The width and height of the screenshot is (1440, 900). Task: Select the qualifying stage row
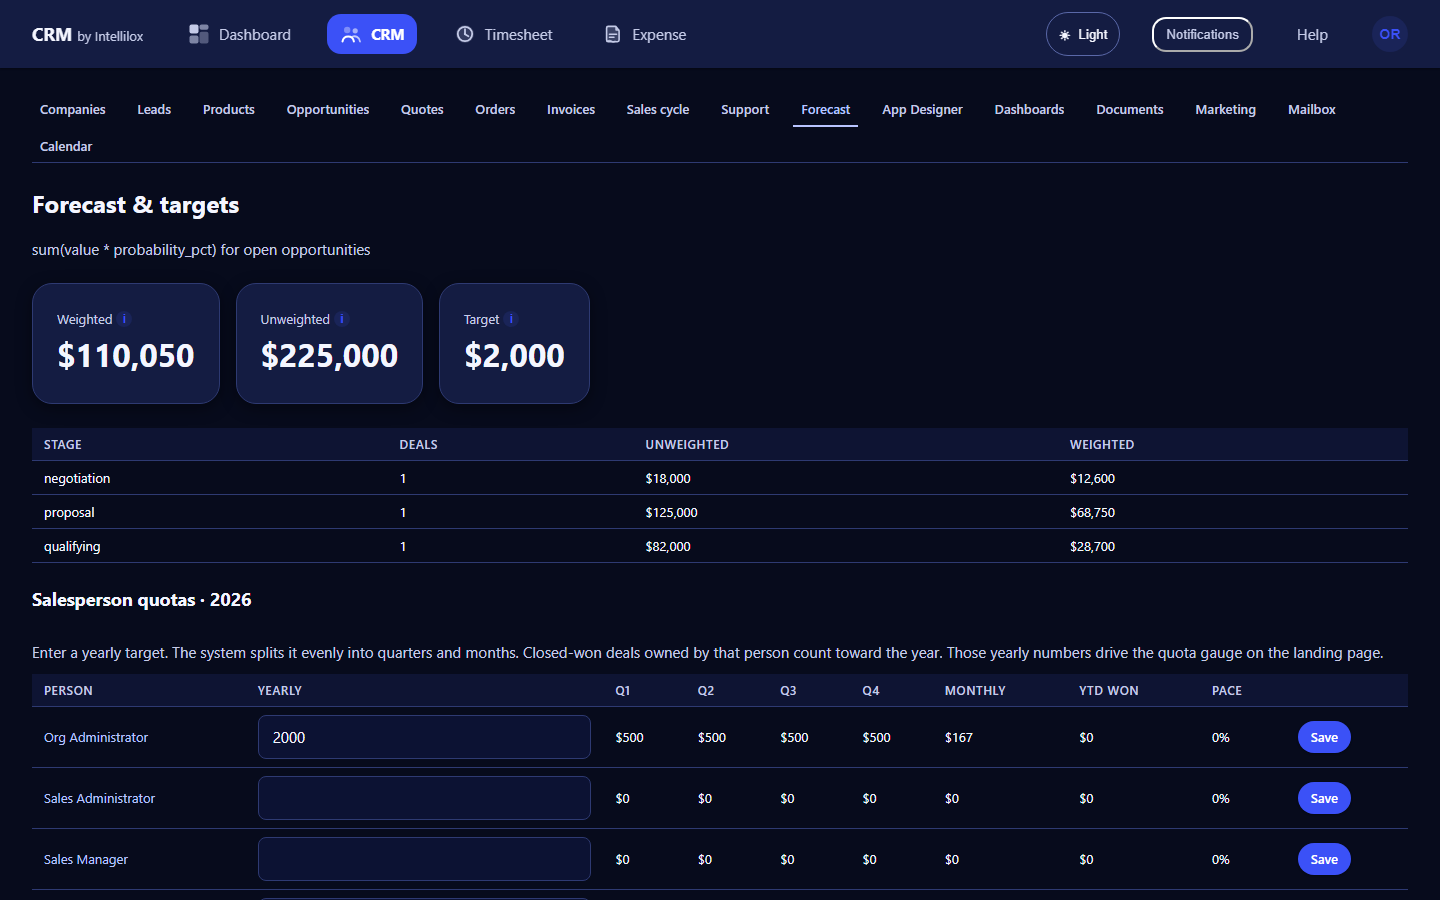tap(720, 546)
